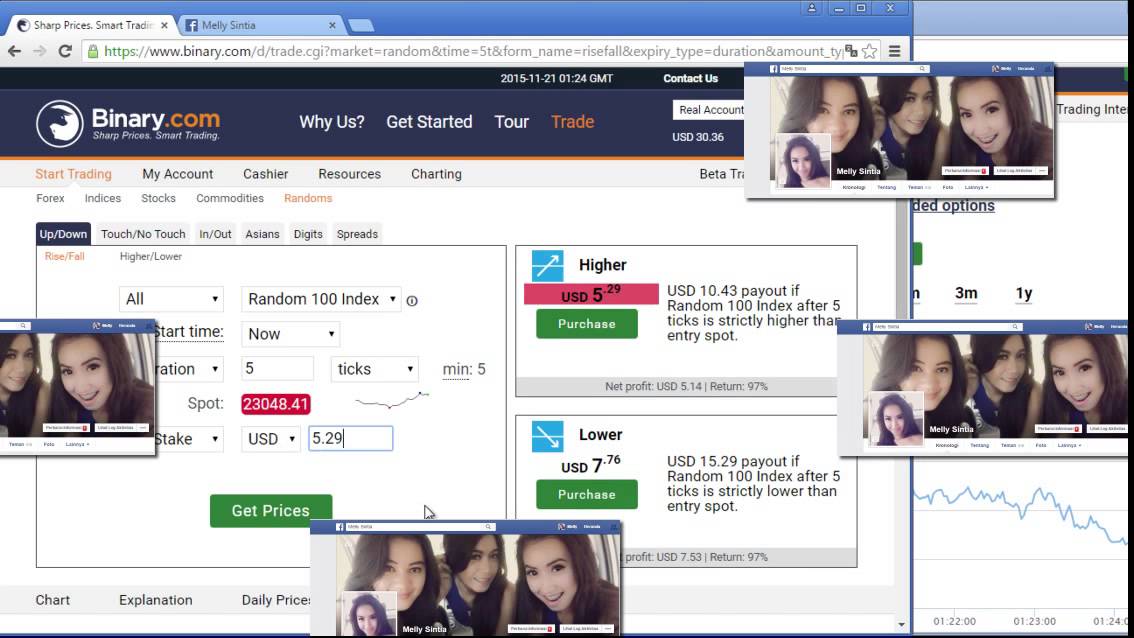Open the Resources menu
Screen dimensions: 1134x638
pos(349,174)
